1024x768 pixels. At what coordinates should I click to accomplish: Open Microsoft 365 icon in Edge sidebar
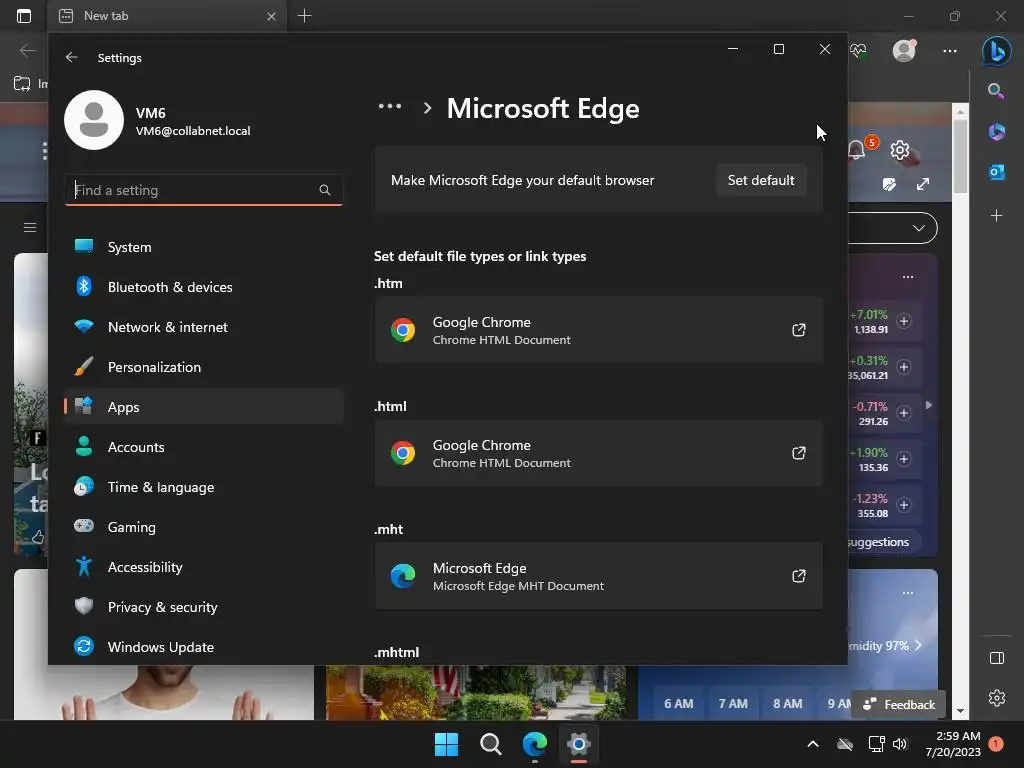pos(997,132)
